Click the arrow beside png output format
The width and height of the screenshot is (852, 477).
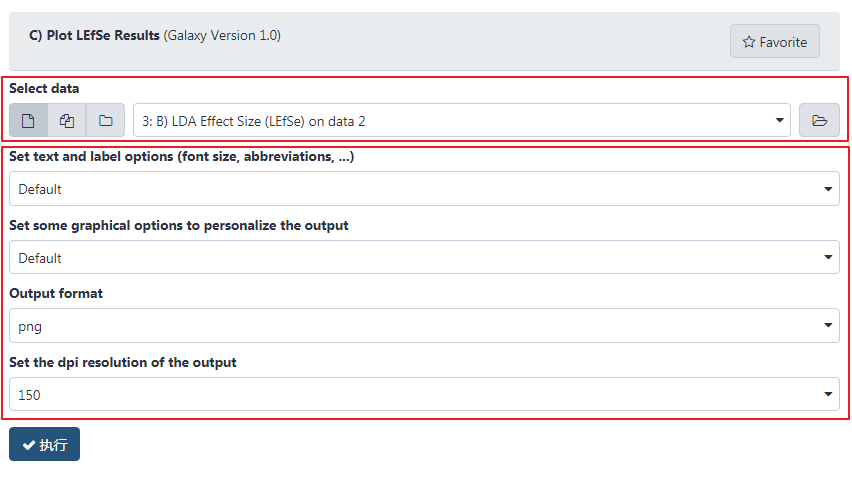[x=828, y=325]
